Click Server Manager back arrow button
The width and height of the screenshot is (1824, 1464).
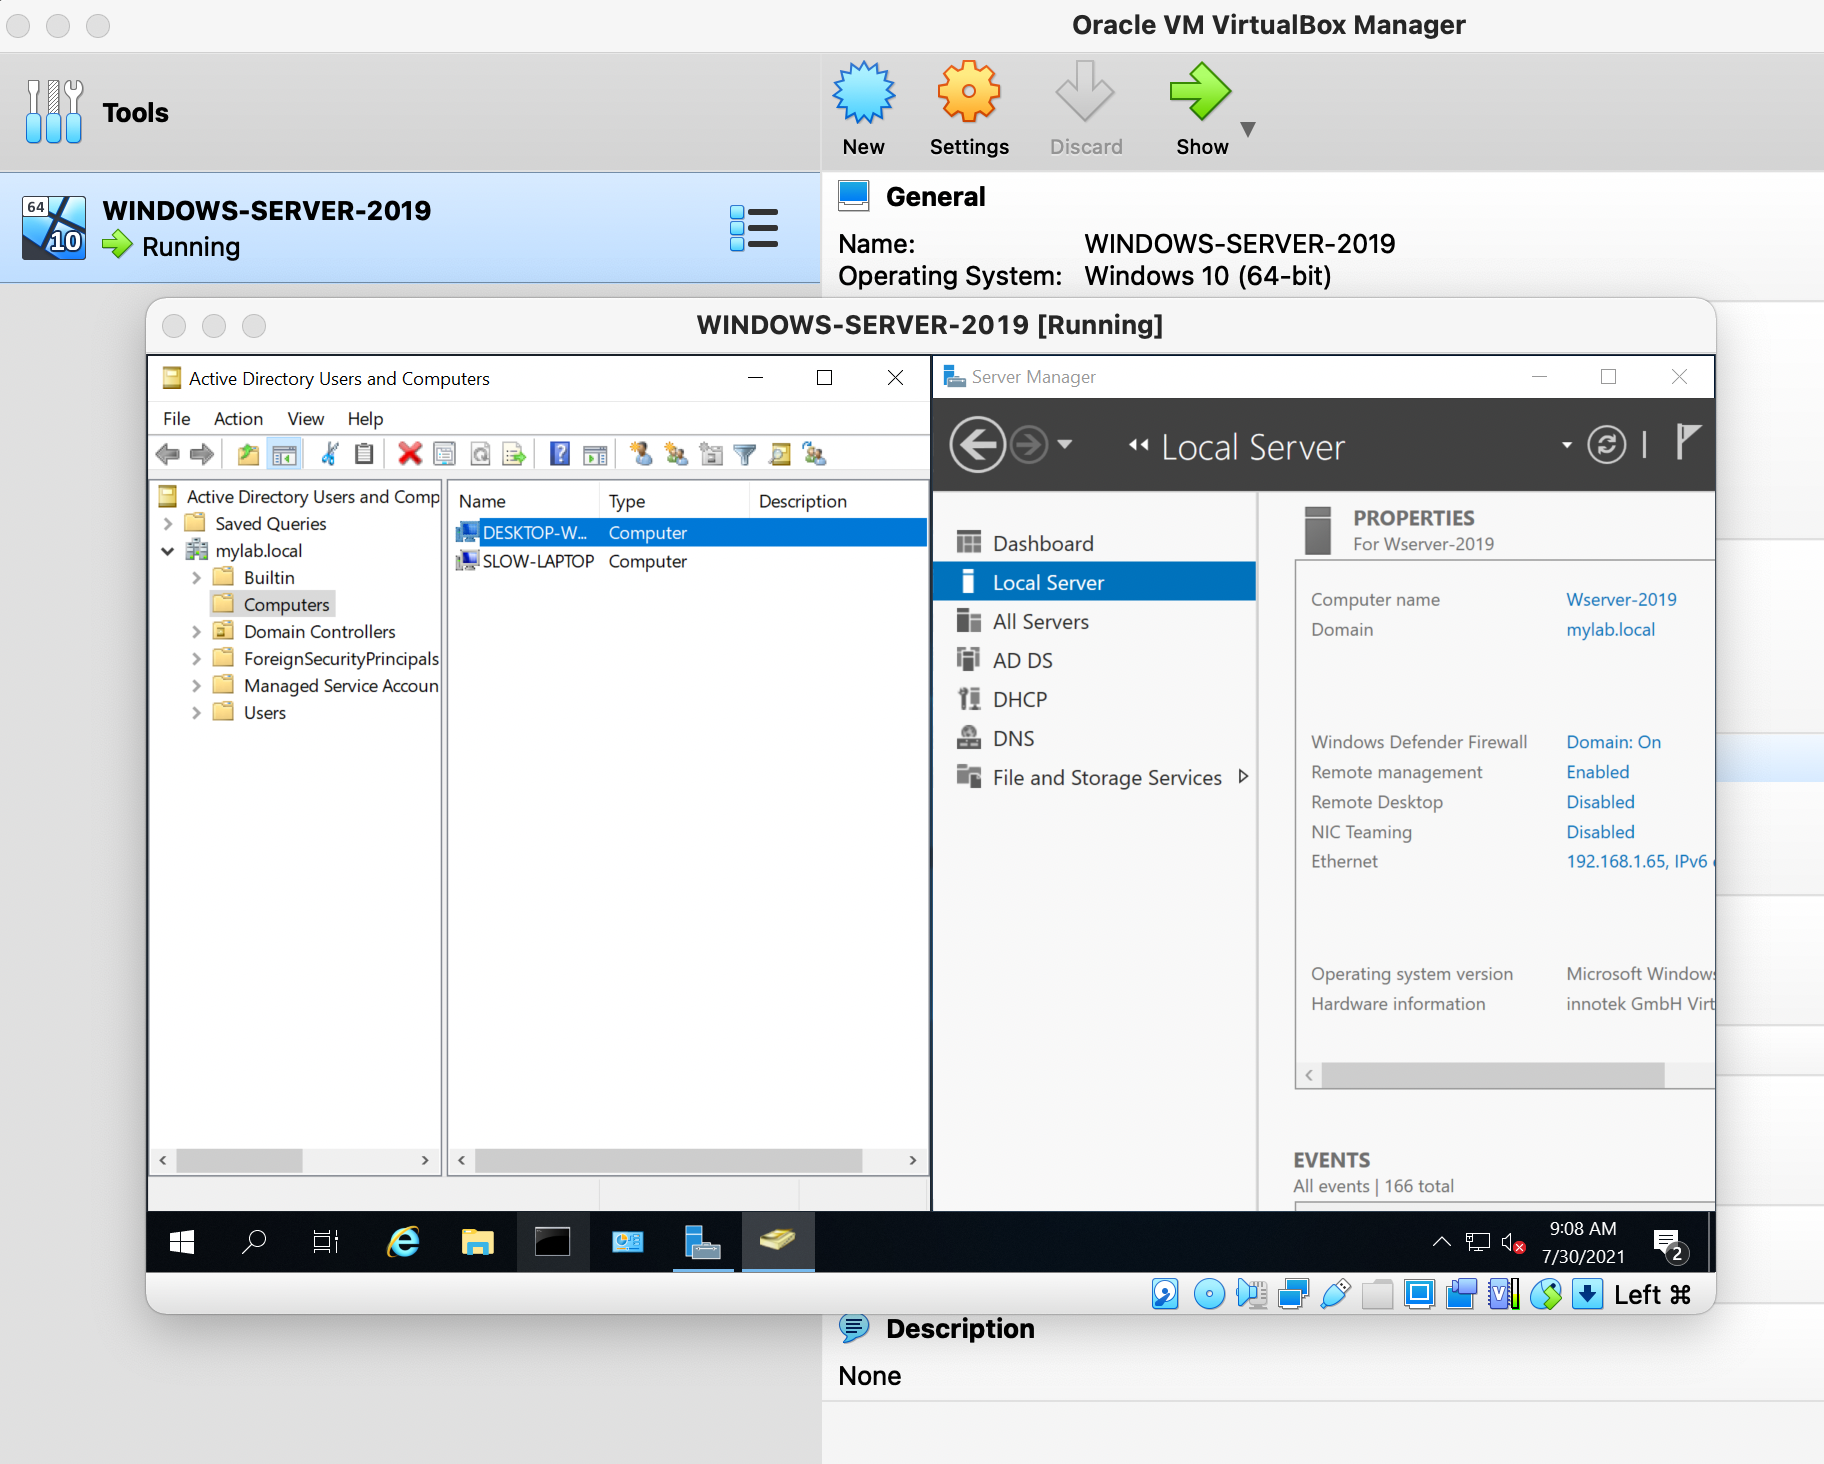point(977,445)
